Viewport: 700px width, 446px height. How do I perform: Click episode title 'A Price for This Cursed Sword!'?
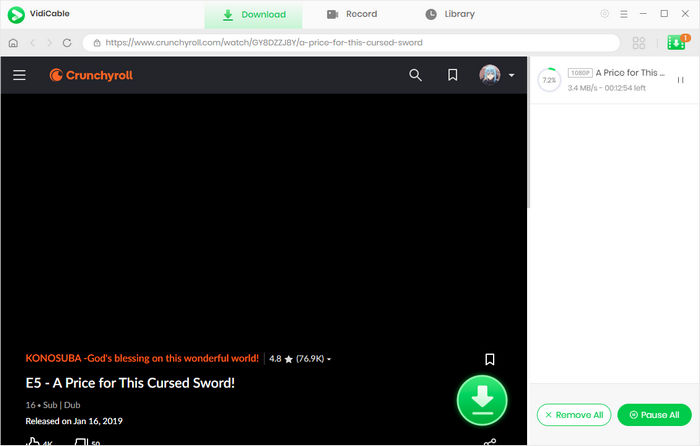(x=130, y=383)
